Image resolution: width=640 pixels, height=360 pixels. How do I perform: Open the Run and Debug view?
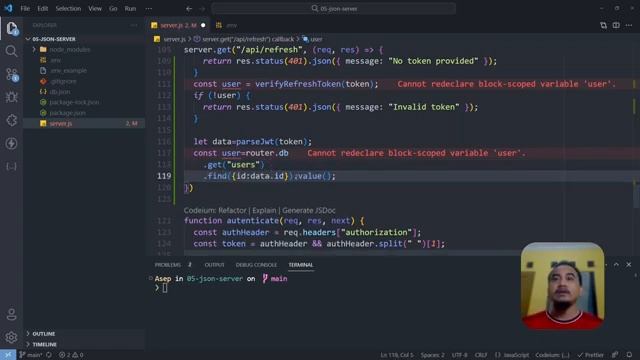click(11, 97)
